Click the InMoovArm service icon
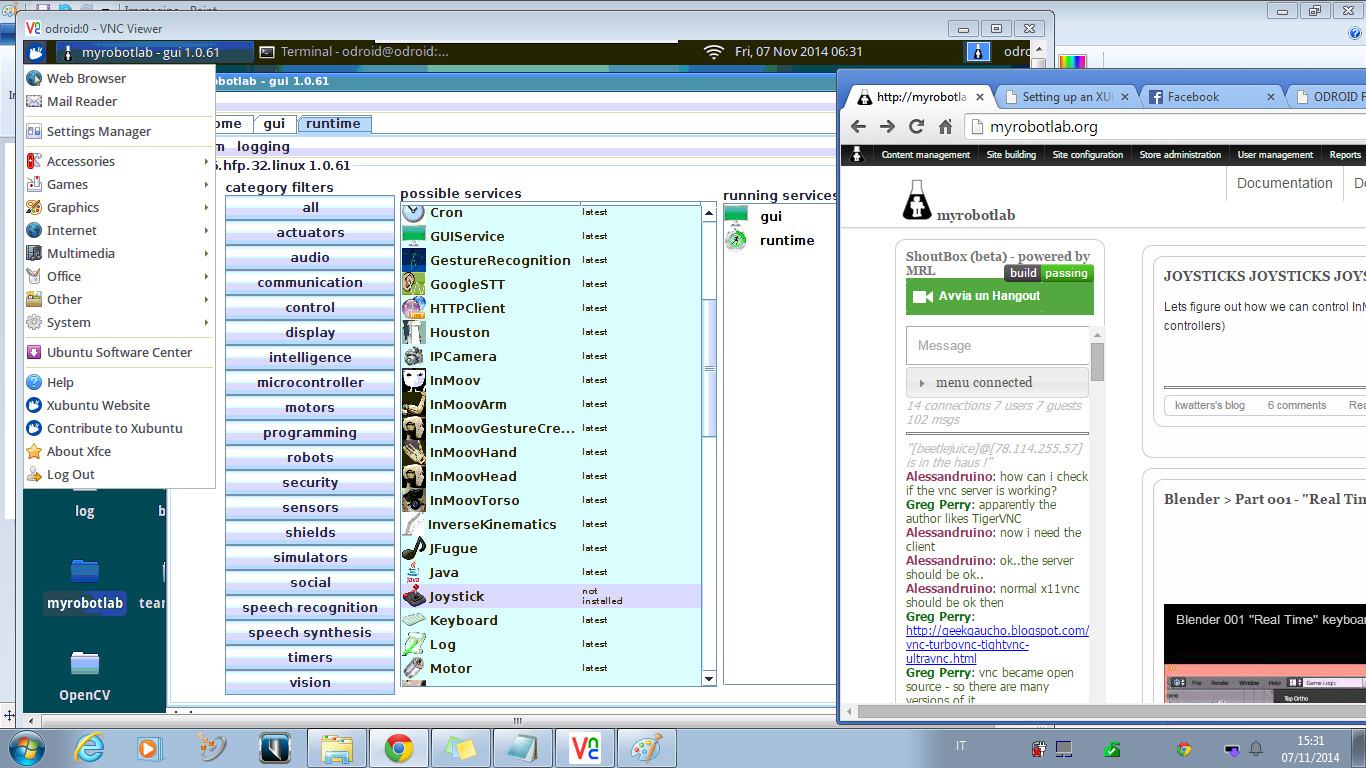This screenshot has height=768, width=1366. point(414,404)
